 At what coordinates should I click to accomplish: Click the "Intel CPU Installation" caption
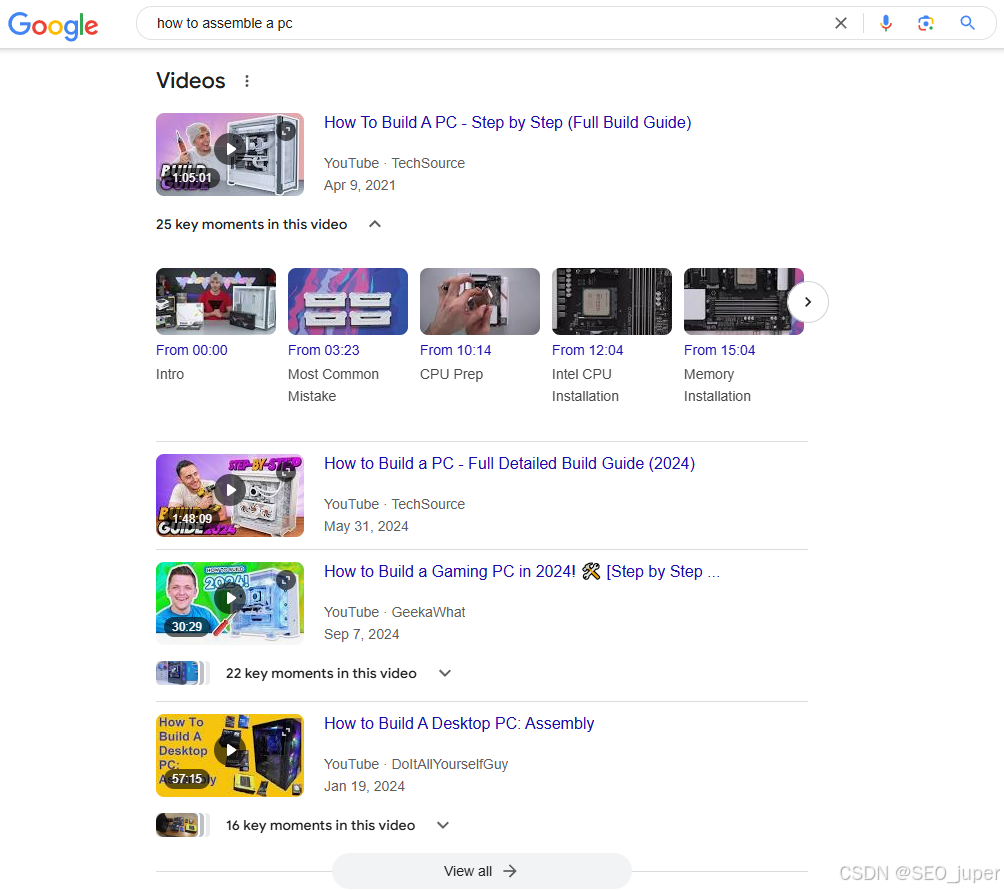[585, 385]
